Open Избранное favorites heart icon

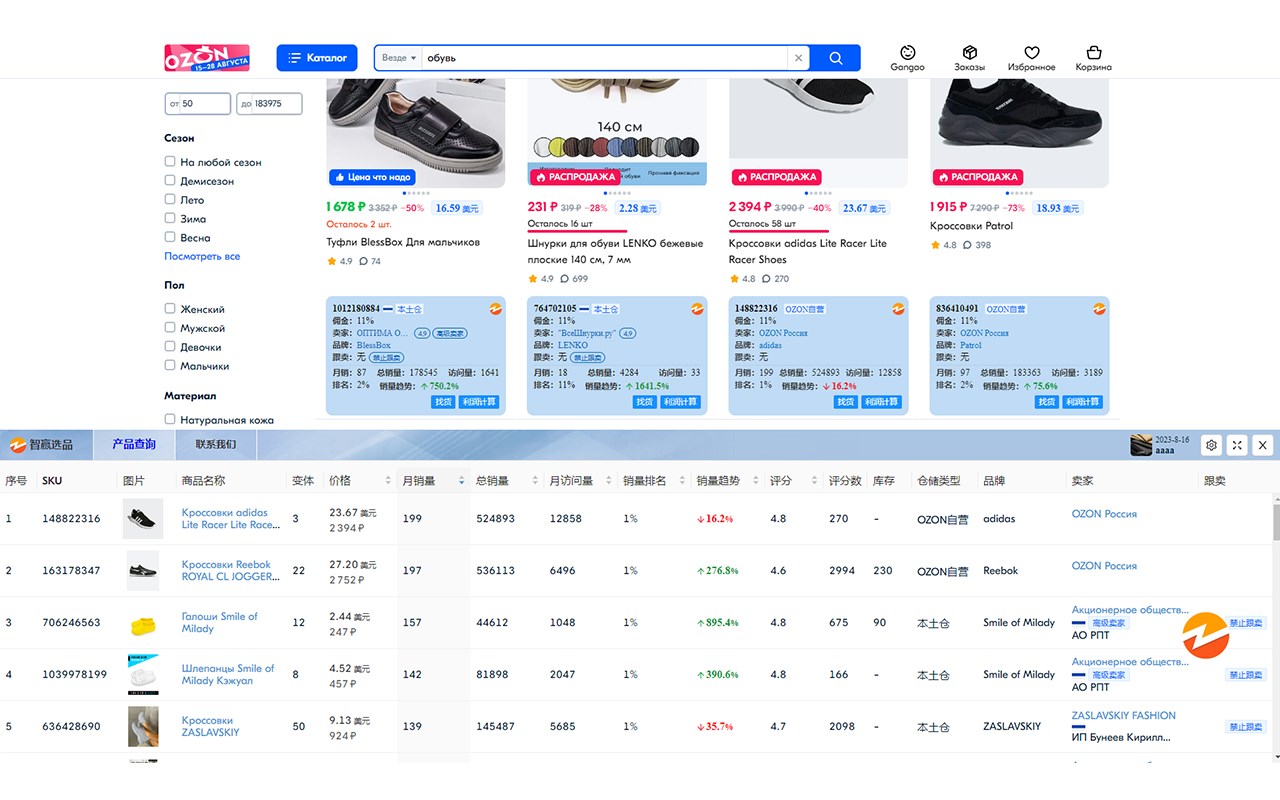[1031, 58]
